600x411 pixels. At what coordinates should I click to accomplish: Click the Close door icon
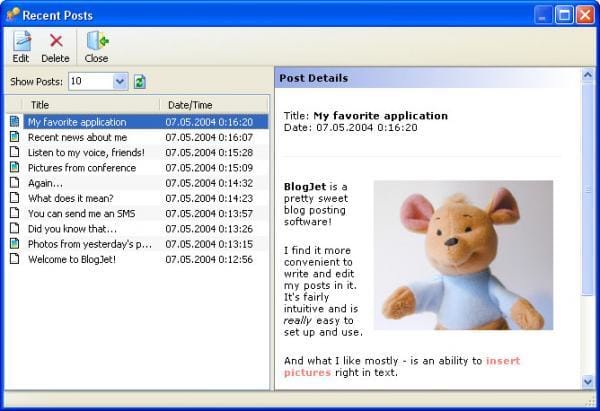97,41
